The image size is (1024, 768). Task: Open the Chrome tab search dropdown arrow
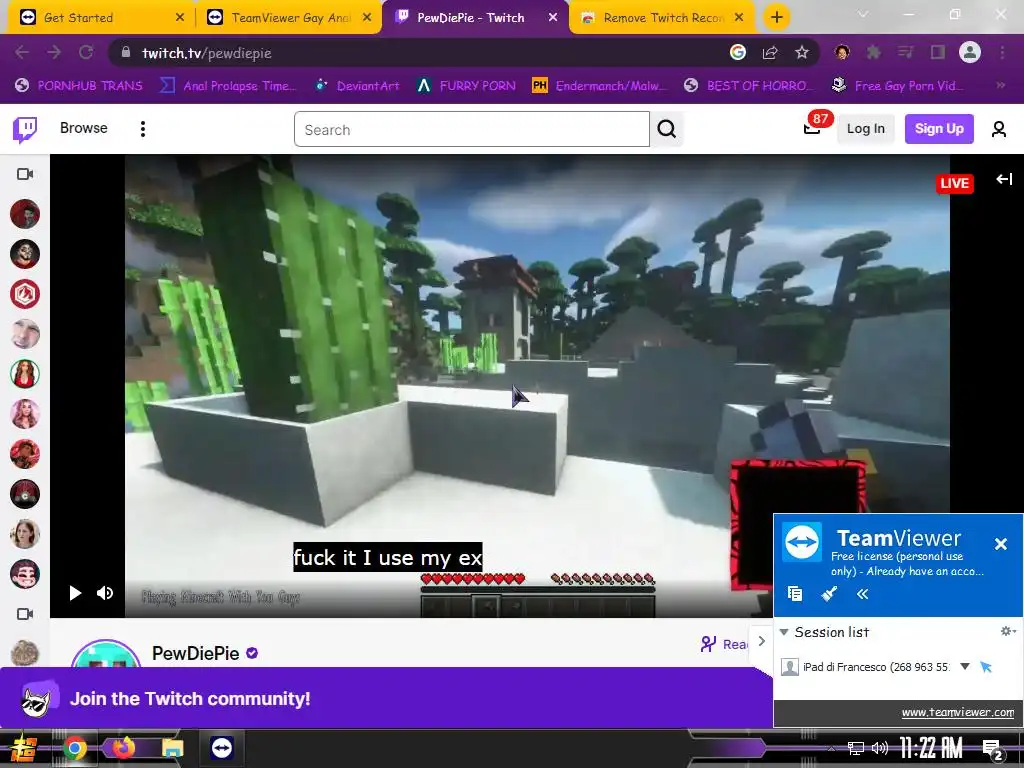[863, 14]
